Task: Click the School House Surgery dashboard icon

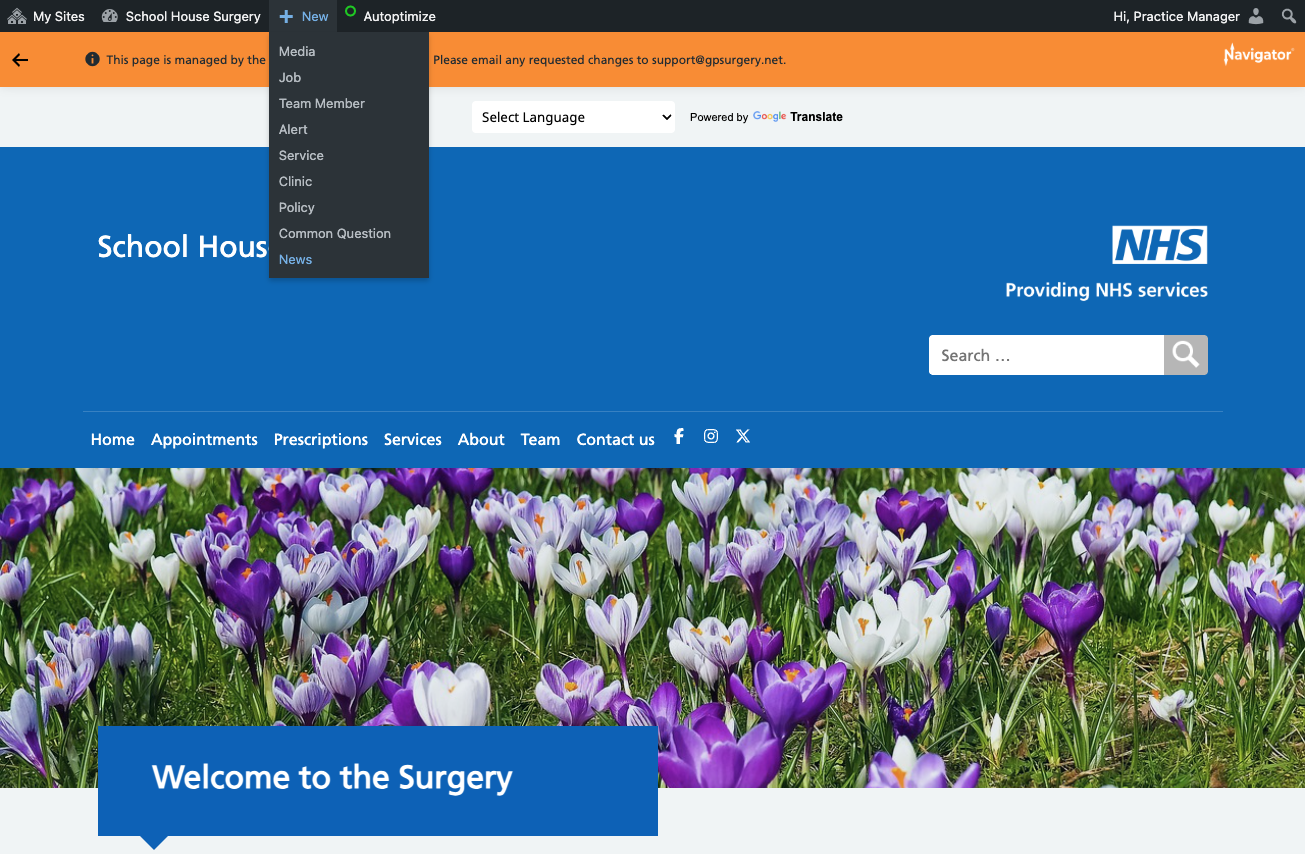Action: point(109,16)
